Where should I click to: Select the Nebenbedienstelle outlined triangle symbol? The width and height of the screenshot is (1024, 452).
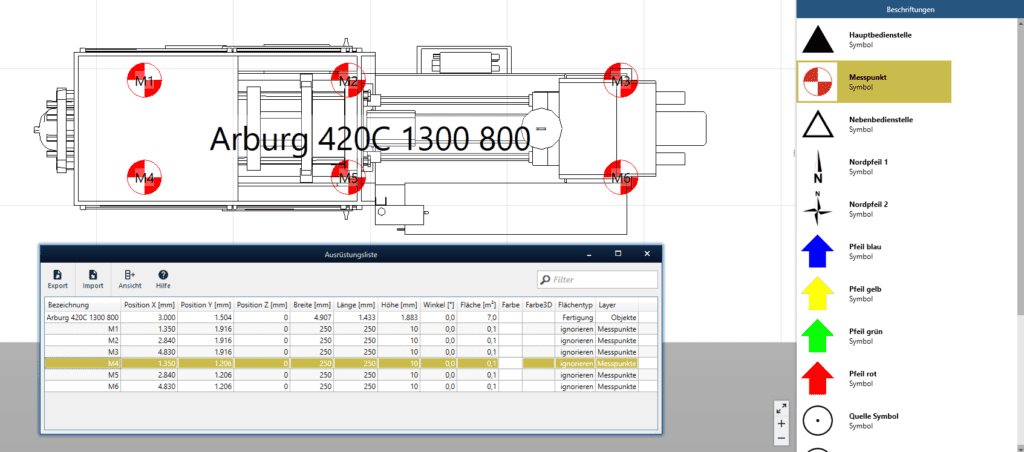click(x=818, y=124)
